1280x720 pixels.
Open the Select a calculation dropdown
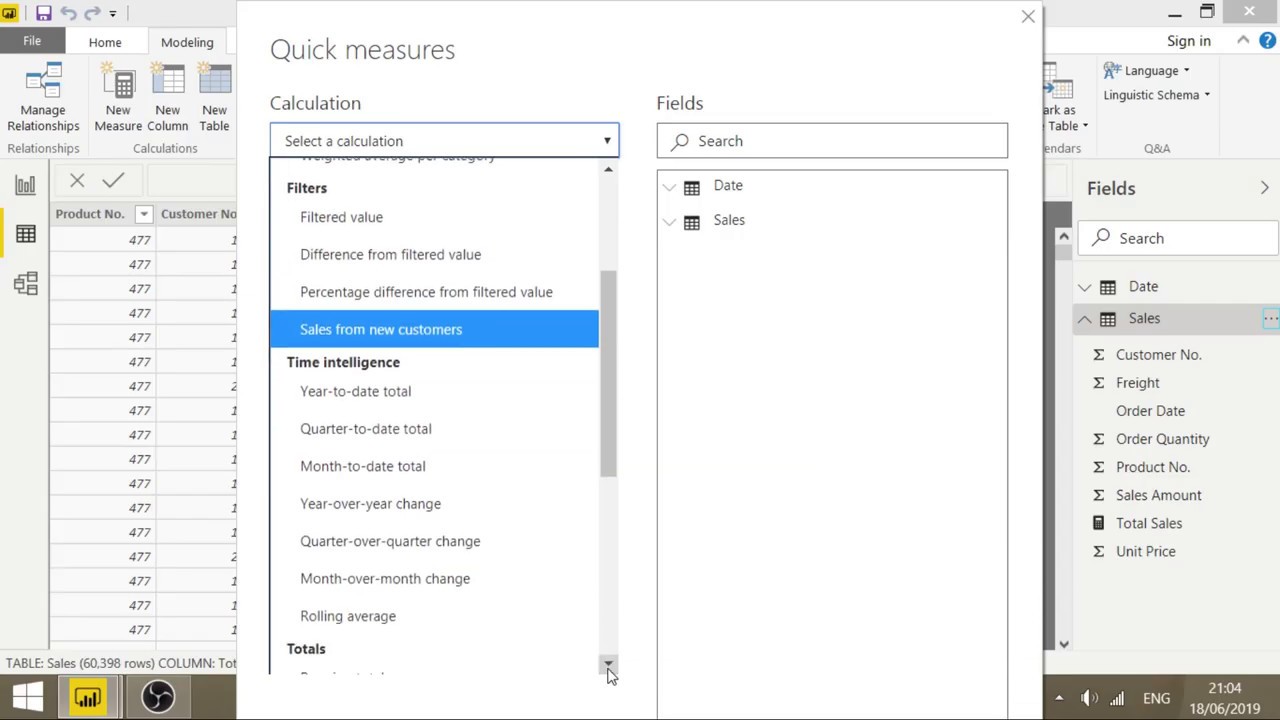point(444,141)
